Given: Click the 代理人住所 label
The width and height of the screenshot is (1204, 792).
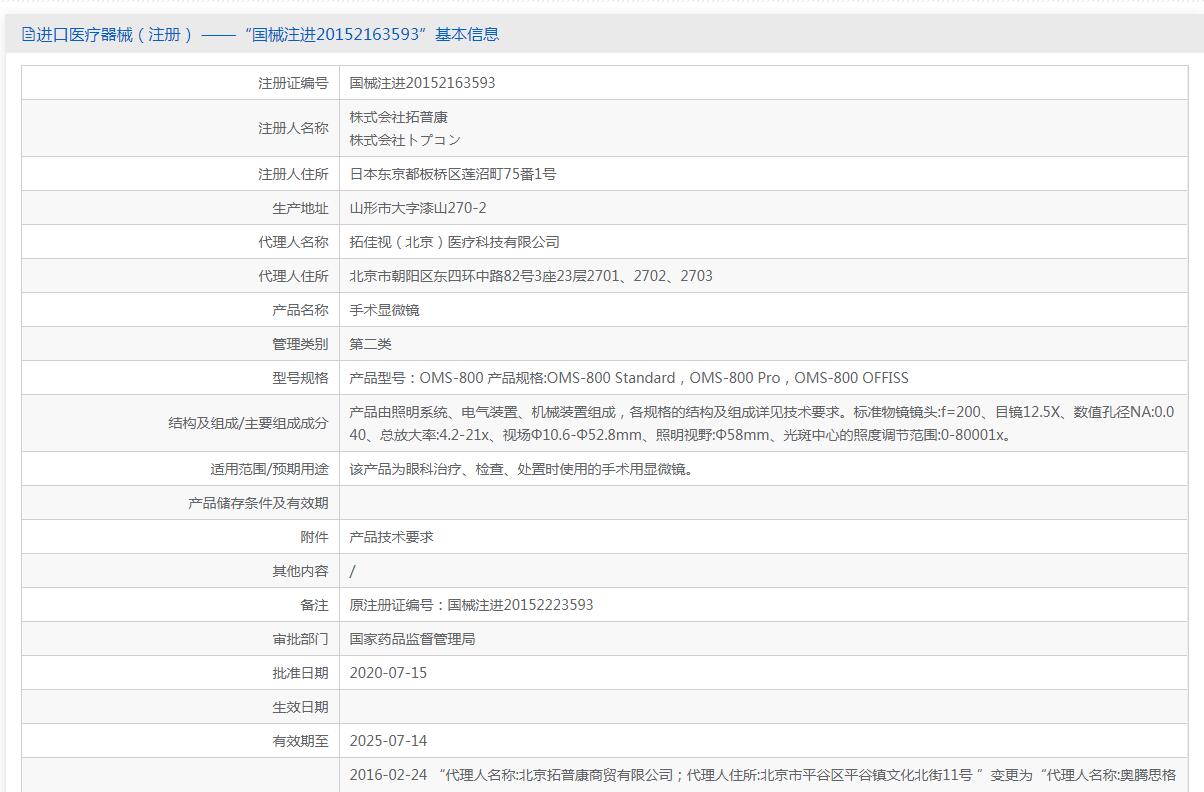Looking at the screenshot, I should (x=293, y=276).
